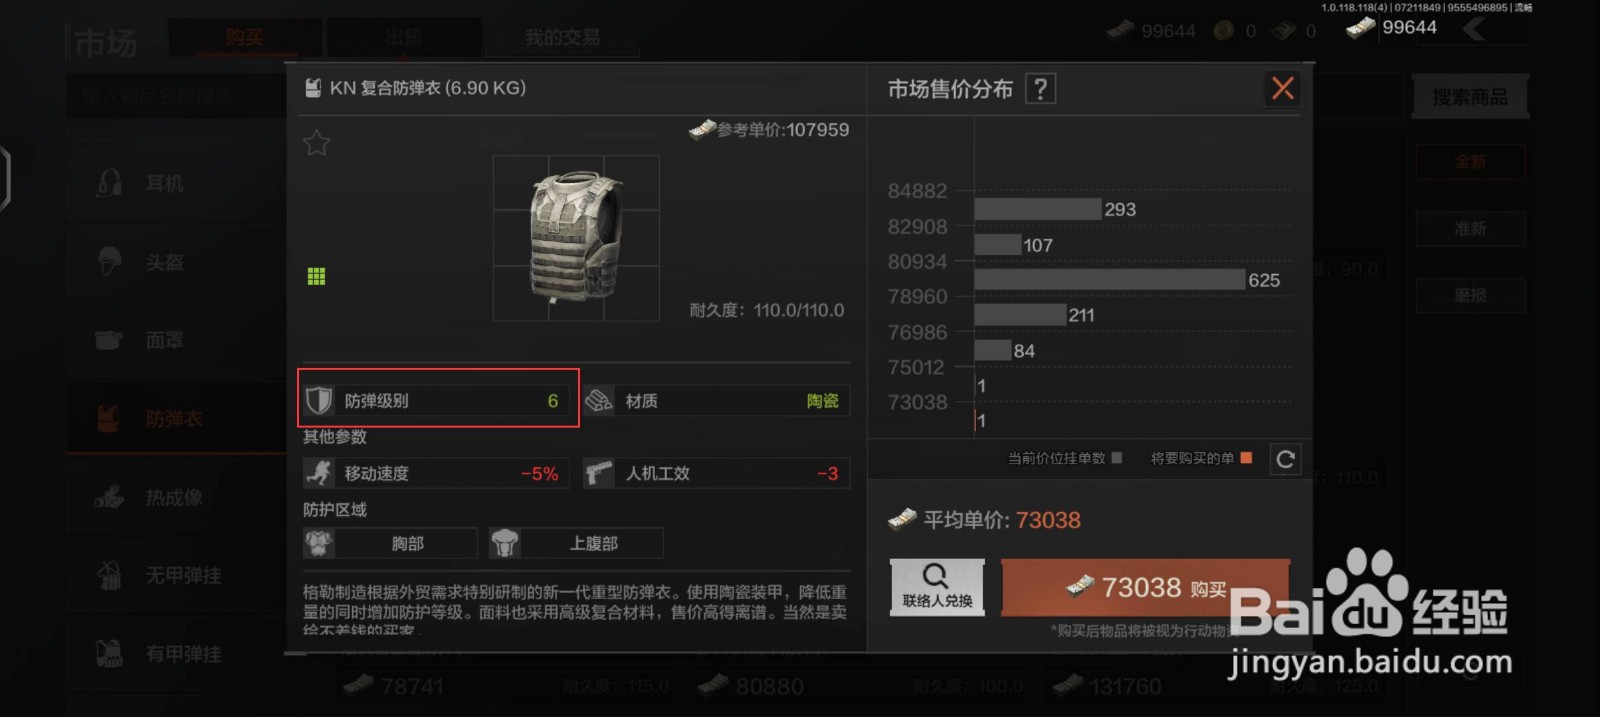This screenshot has height=717, width=1600.
Task: Click the back arrow in the top-right
Action: tap(1474, 28)
